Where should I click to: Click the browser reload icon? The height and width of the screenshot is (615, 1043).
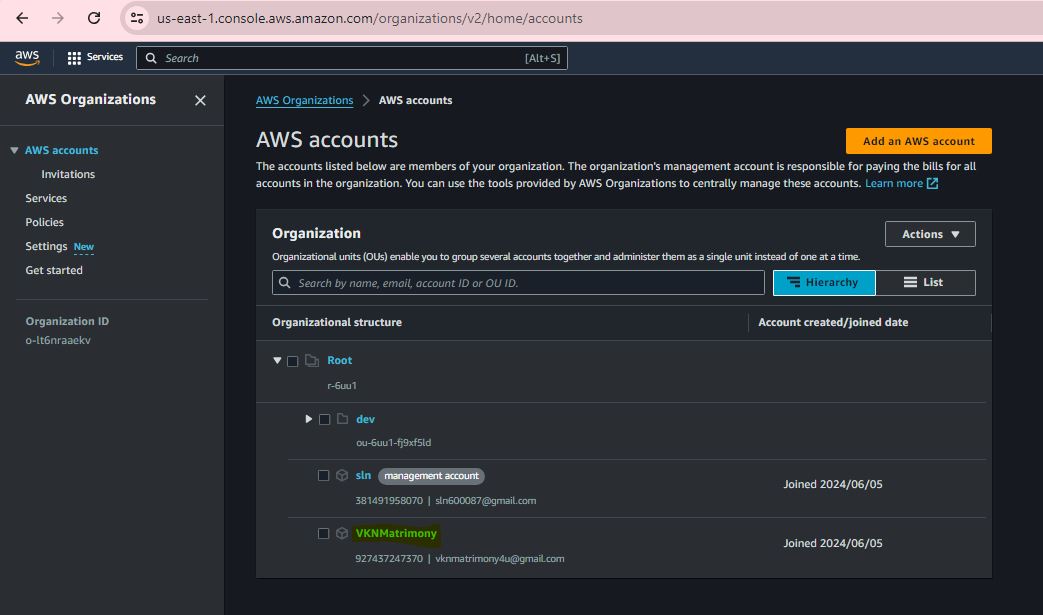[x=94, y=18]
